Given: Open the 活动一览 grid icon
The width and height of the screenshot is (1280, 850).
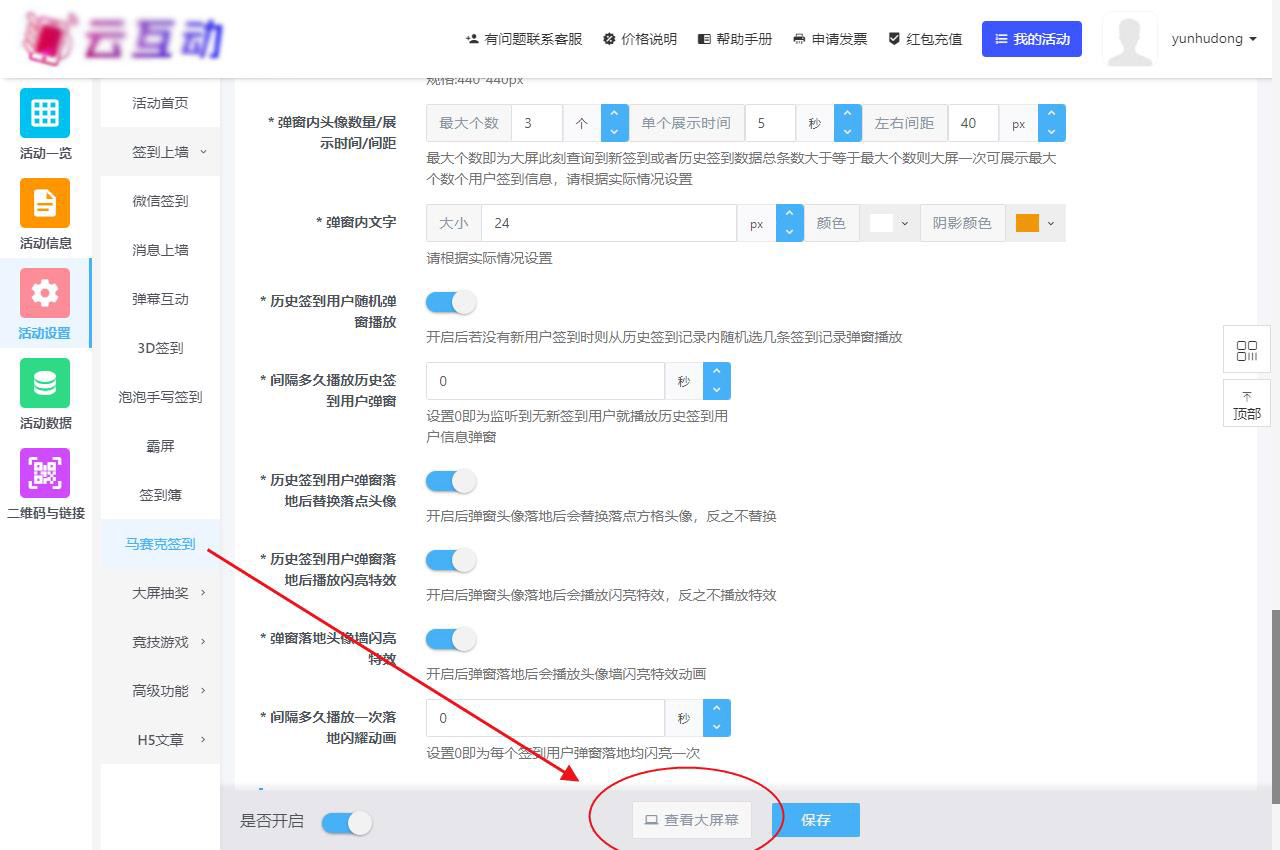Looking at the screenshot, I should (45, 113).
